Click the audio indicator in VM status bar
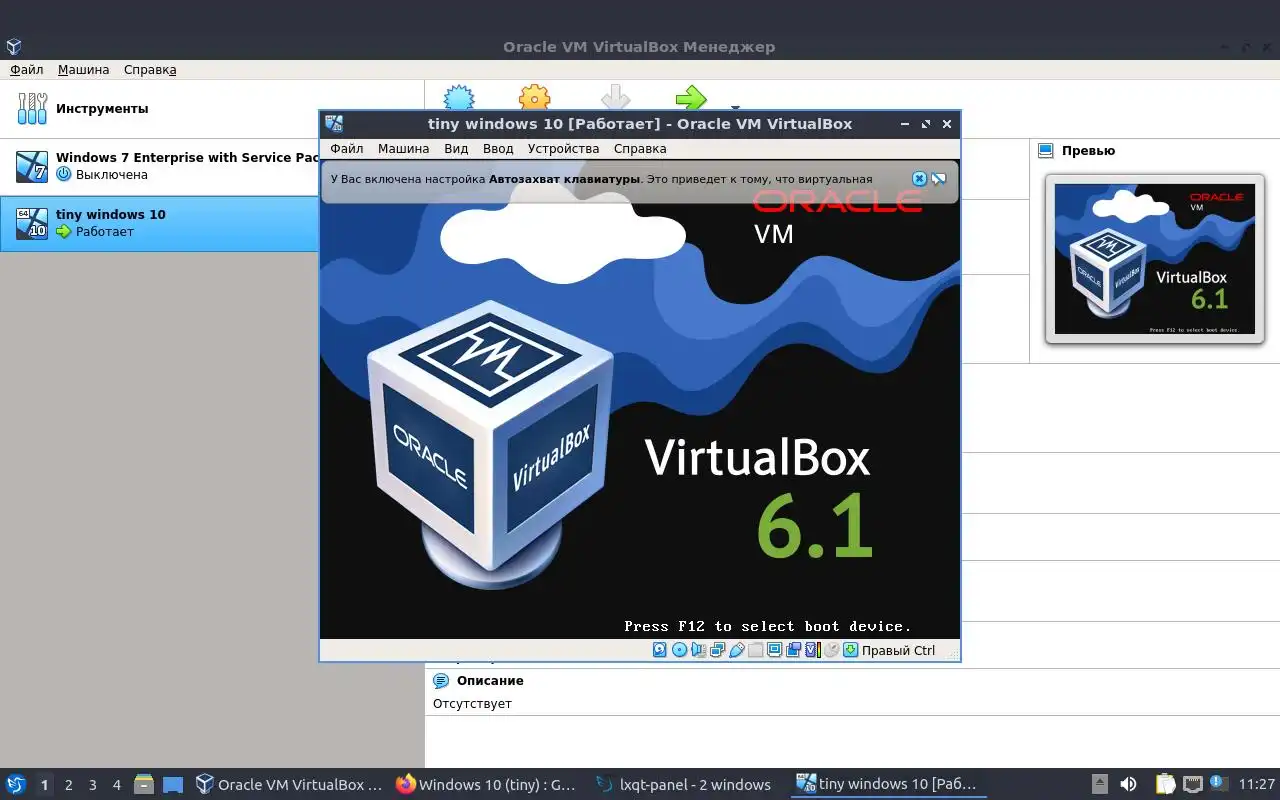 [x=699, y=650]
